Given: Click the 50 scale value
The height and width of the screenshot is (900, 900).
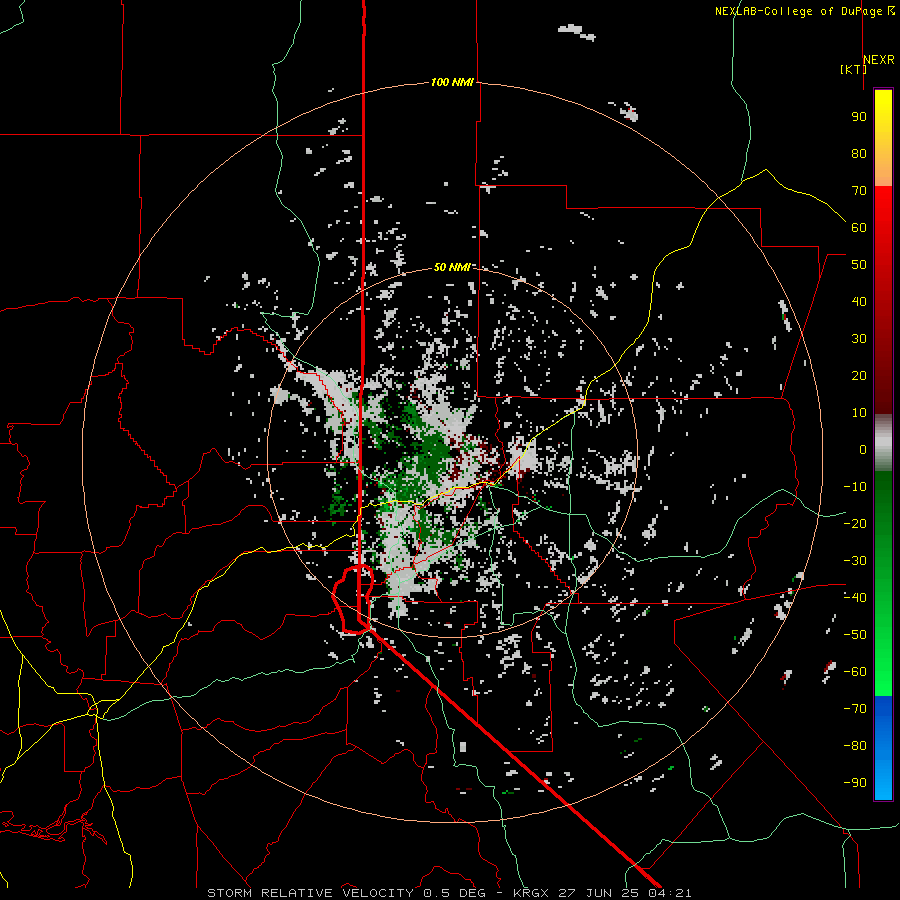Looking at the screenshot, I should 859,265.
